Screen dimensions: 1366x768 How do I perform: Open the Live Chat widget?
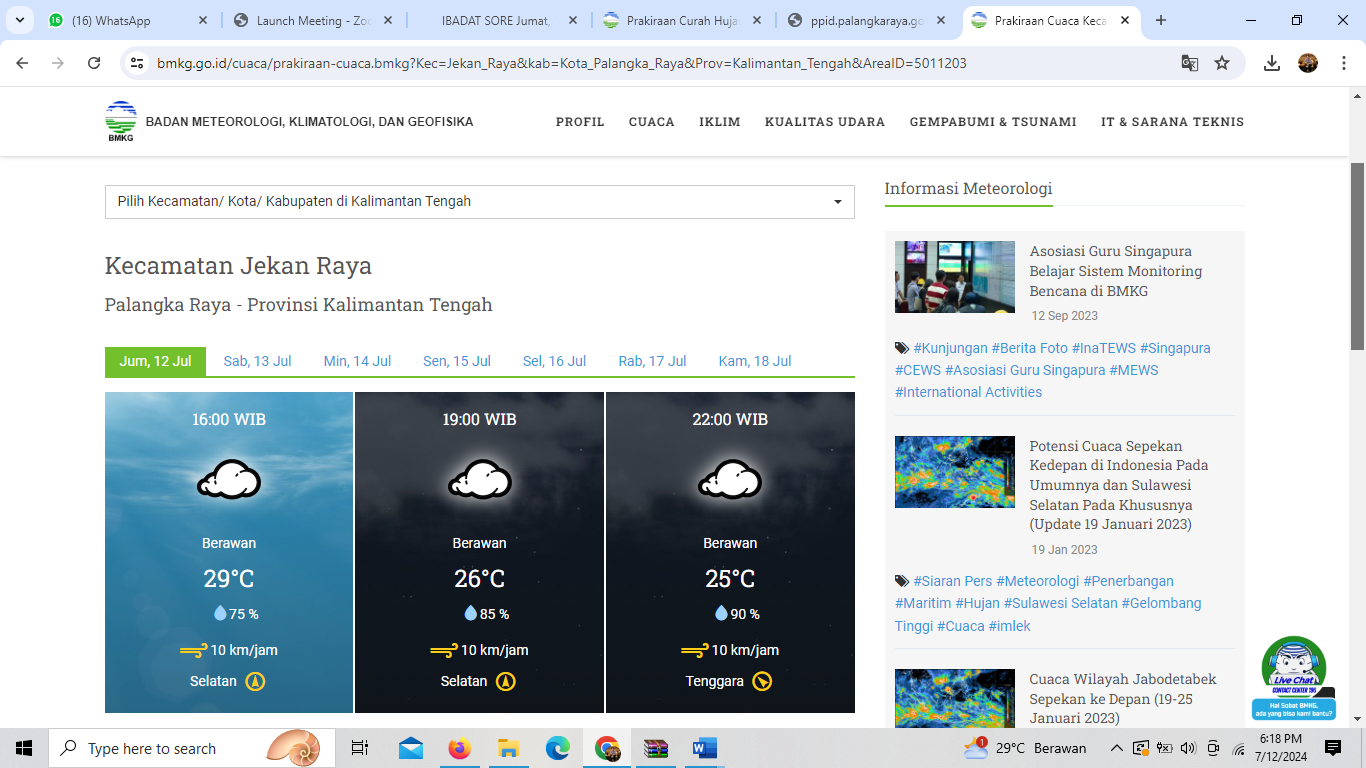1294,678
